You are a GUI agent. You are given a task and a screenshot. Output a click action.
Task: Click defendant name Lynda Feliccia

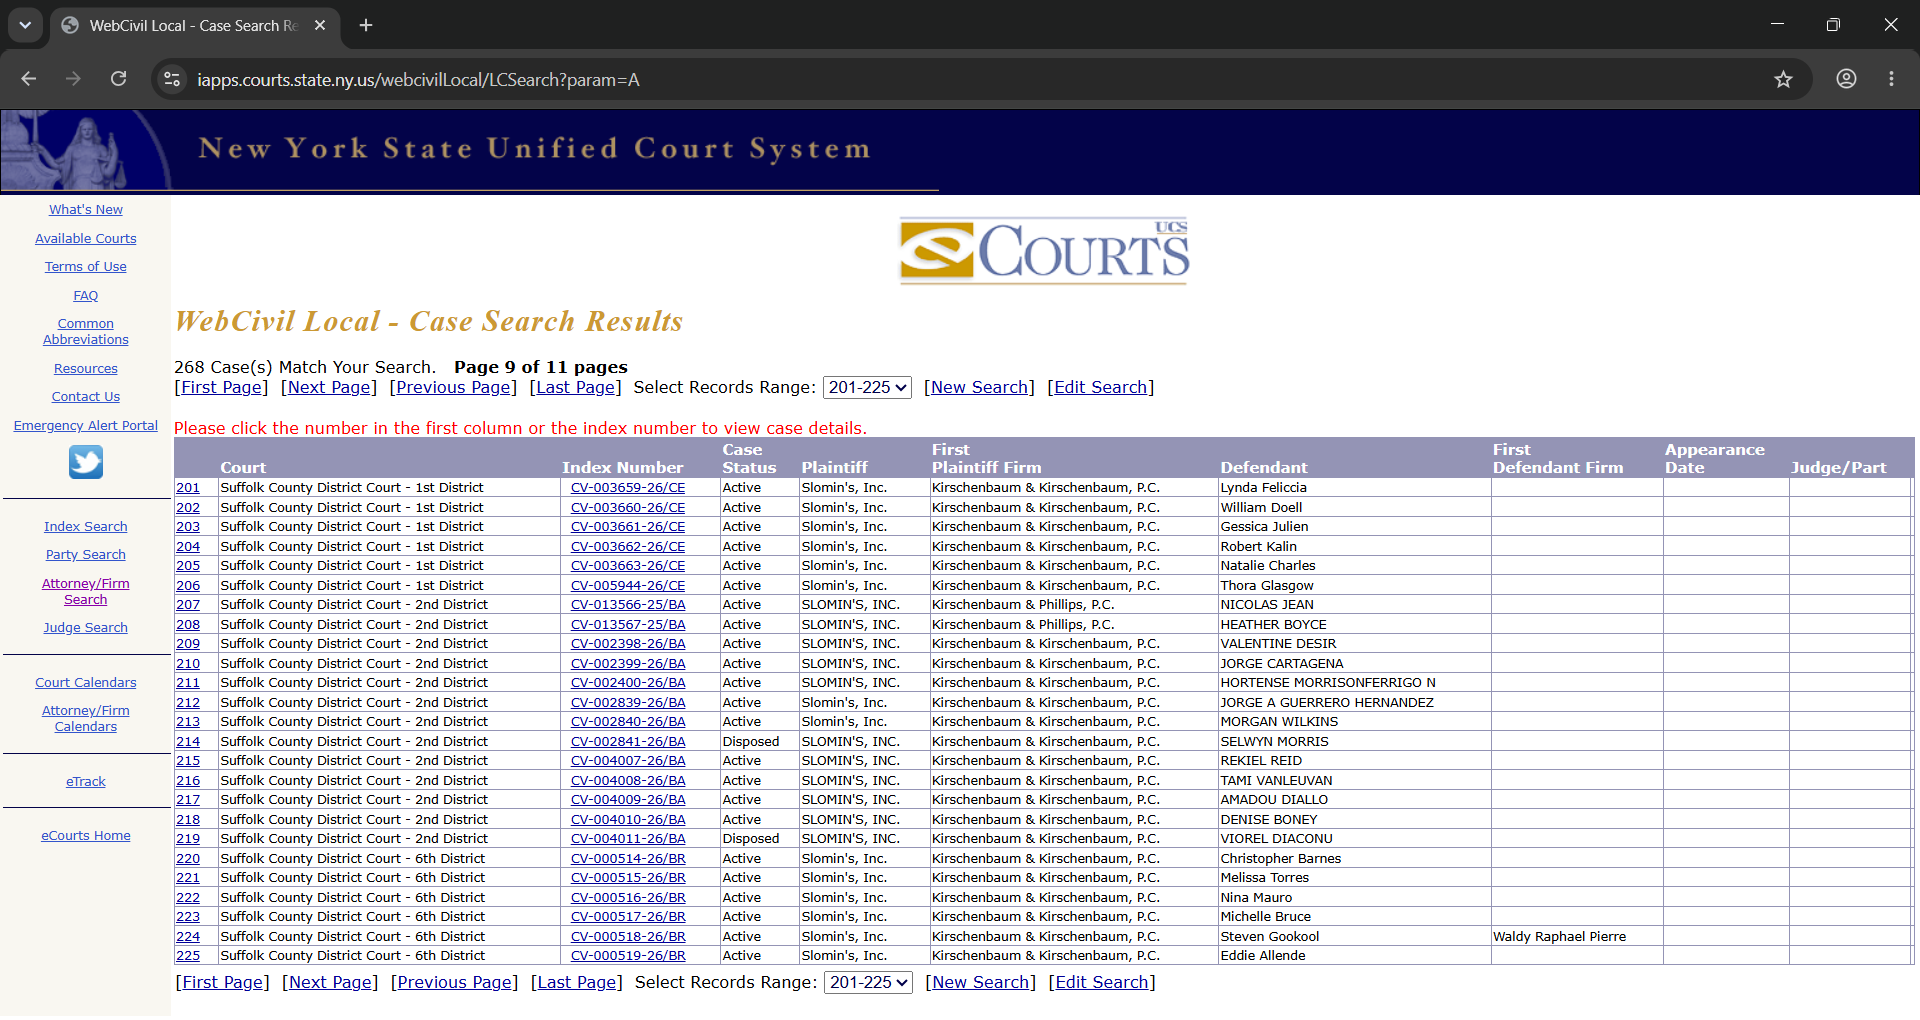pyautogui.click(x=1263, y=488)
